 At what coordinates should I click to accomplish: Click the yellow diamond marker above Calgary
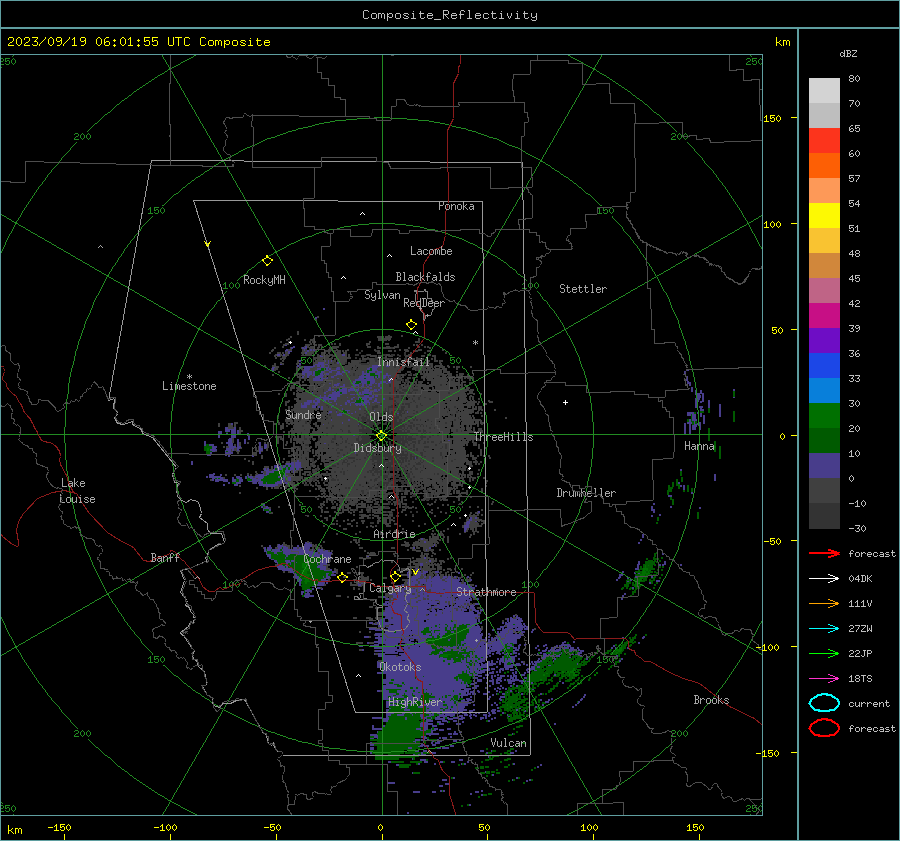point(395,576)
